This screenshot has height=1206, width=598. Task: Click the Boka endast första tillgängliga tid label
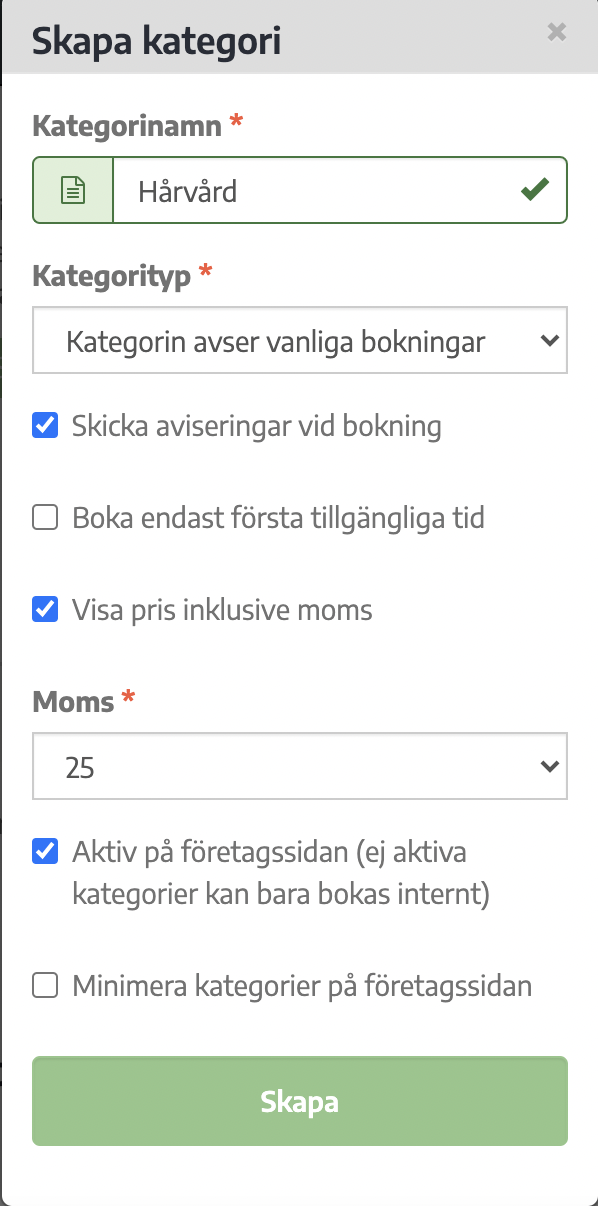279,519
